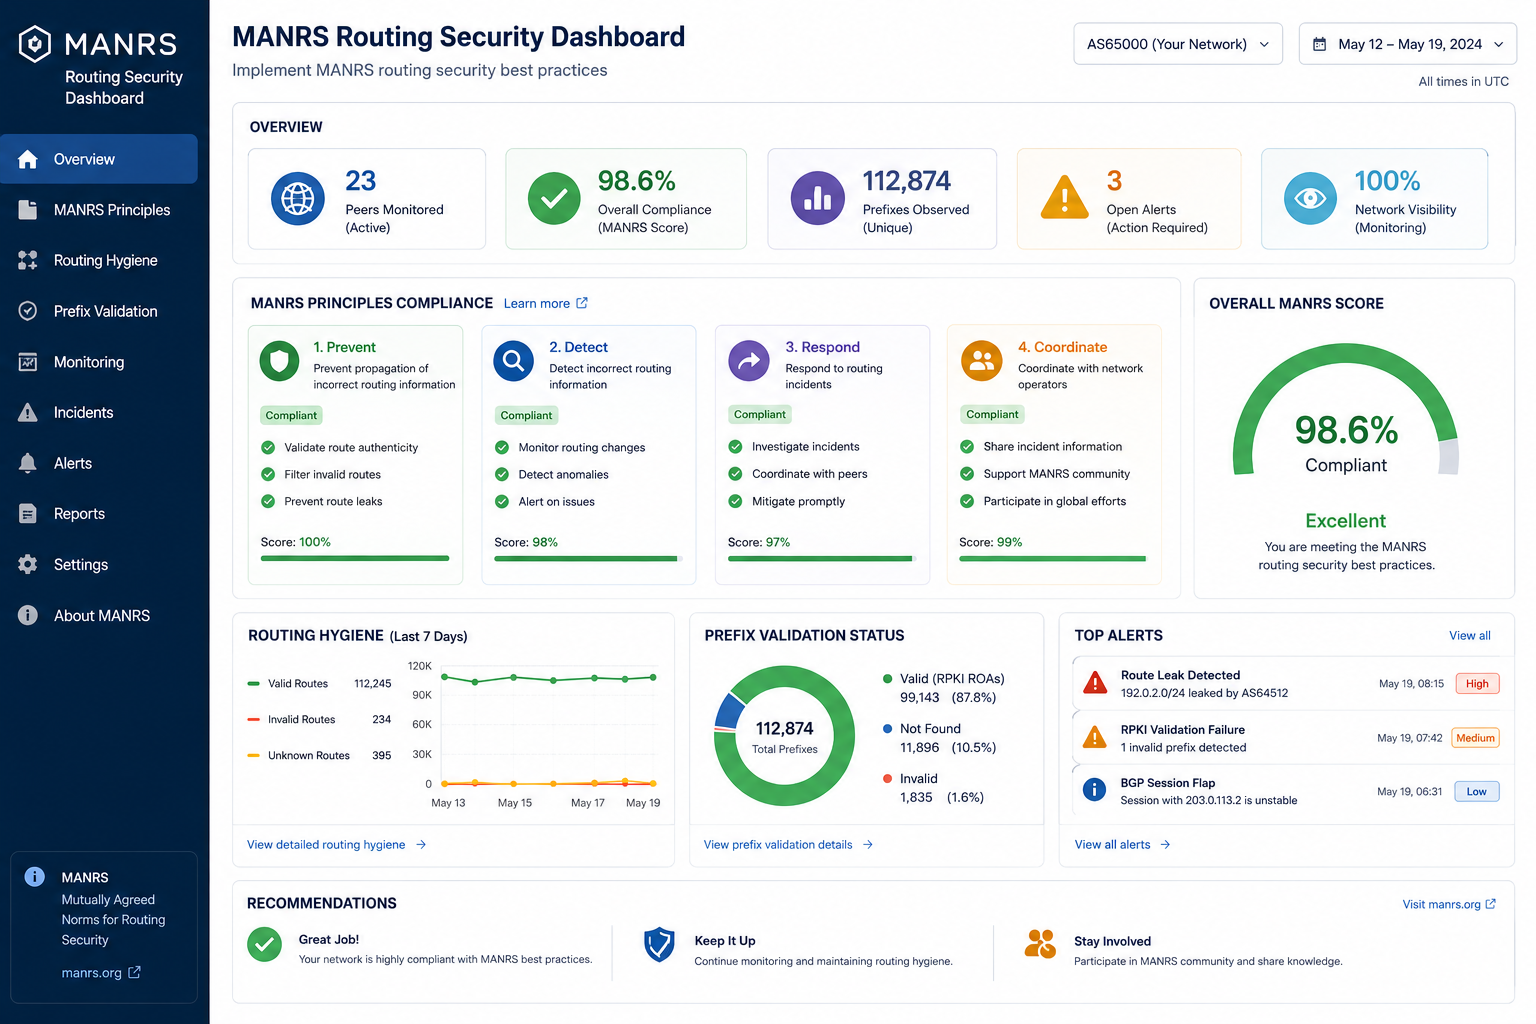The image size is (1536, 1024).
Task: Open MANRS Principles in the sidebar
Action: tap(99, 210)
